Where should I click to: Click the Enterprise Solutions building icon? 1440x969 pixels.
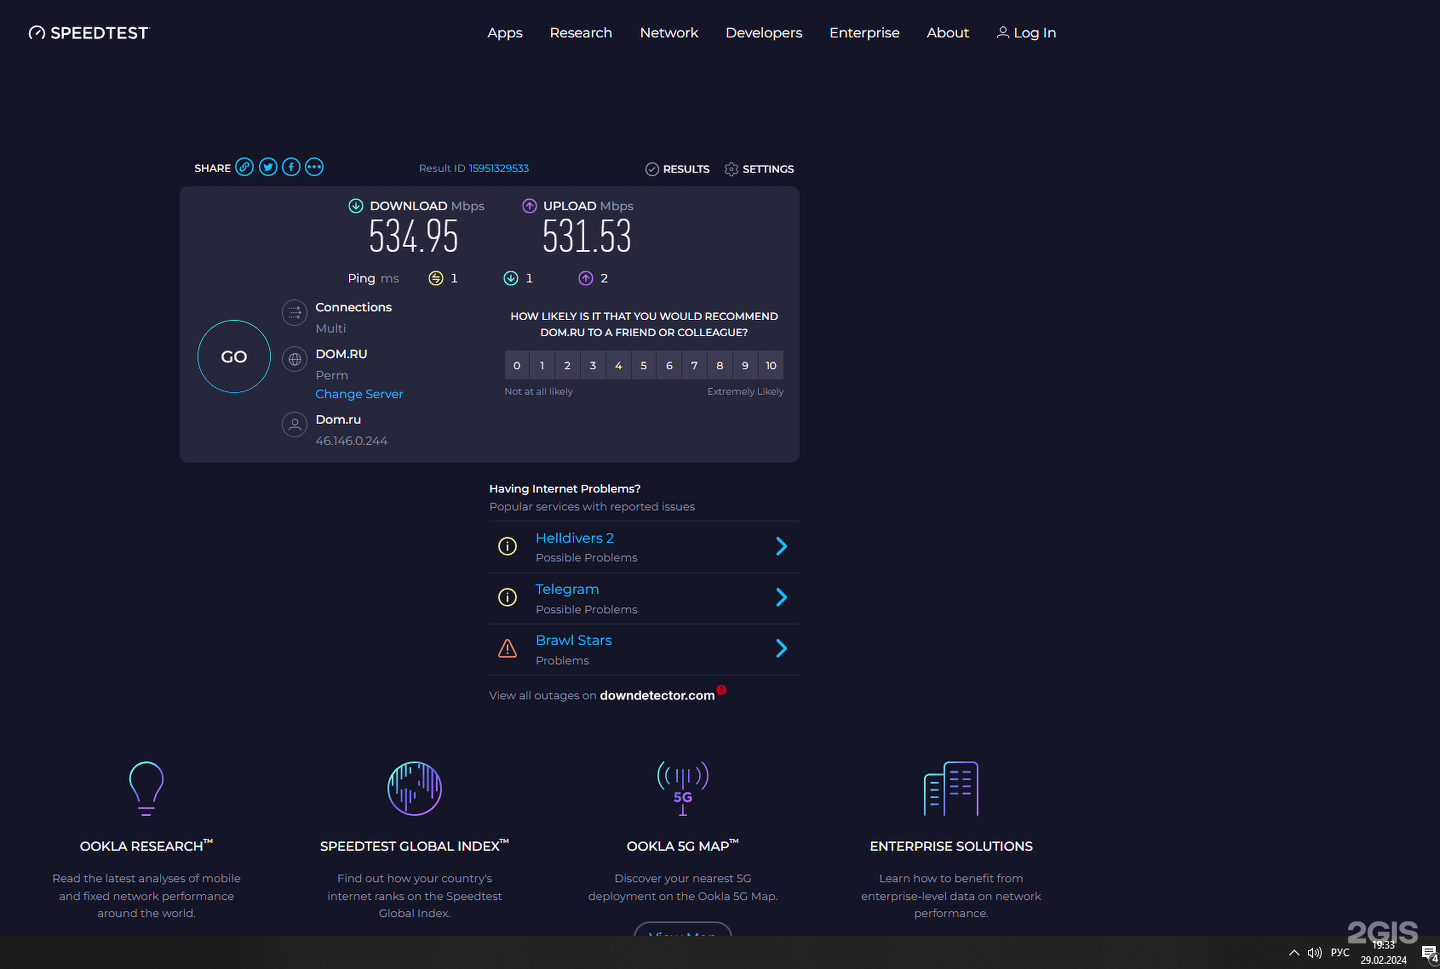pos(951,788)
